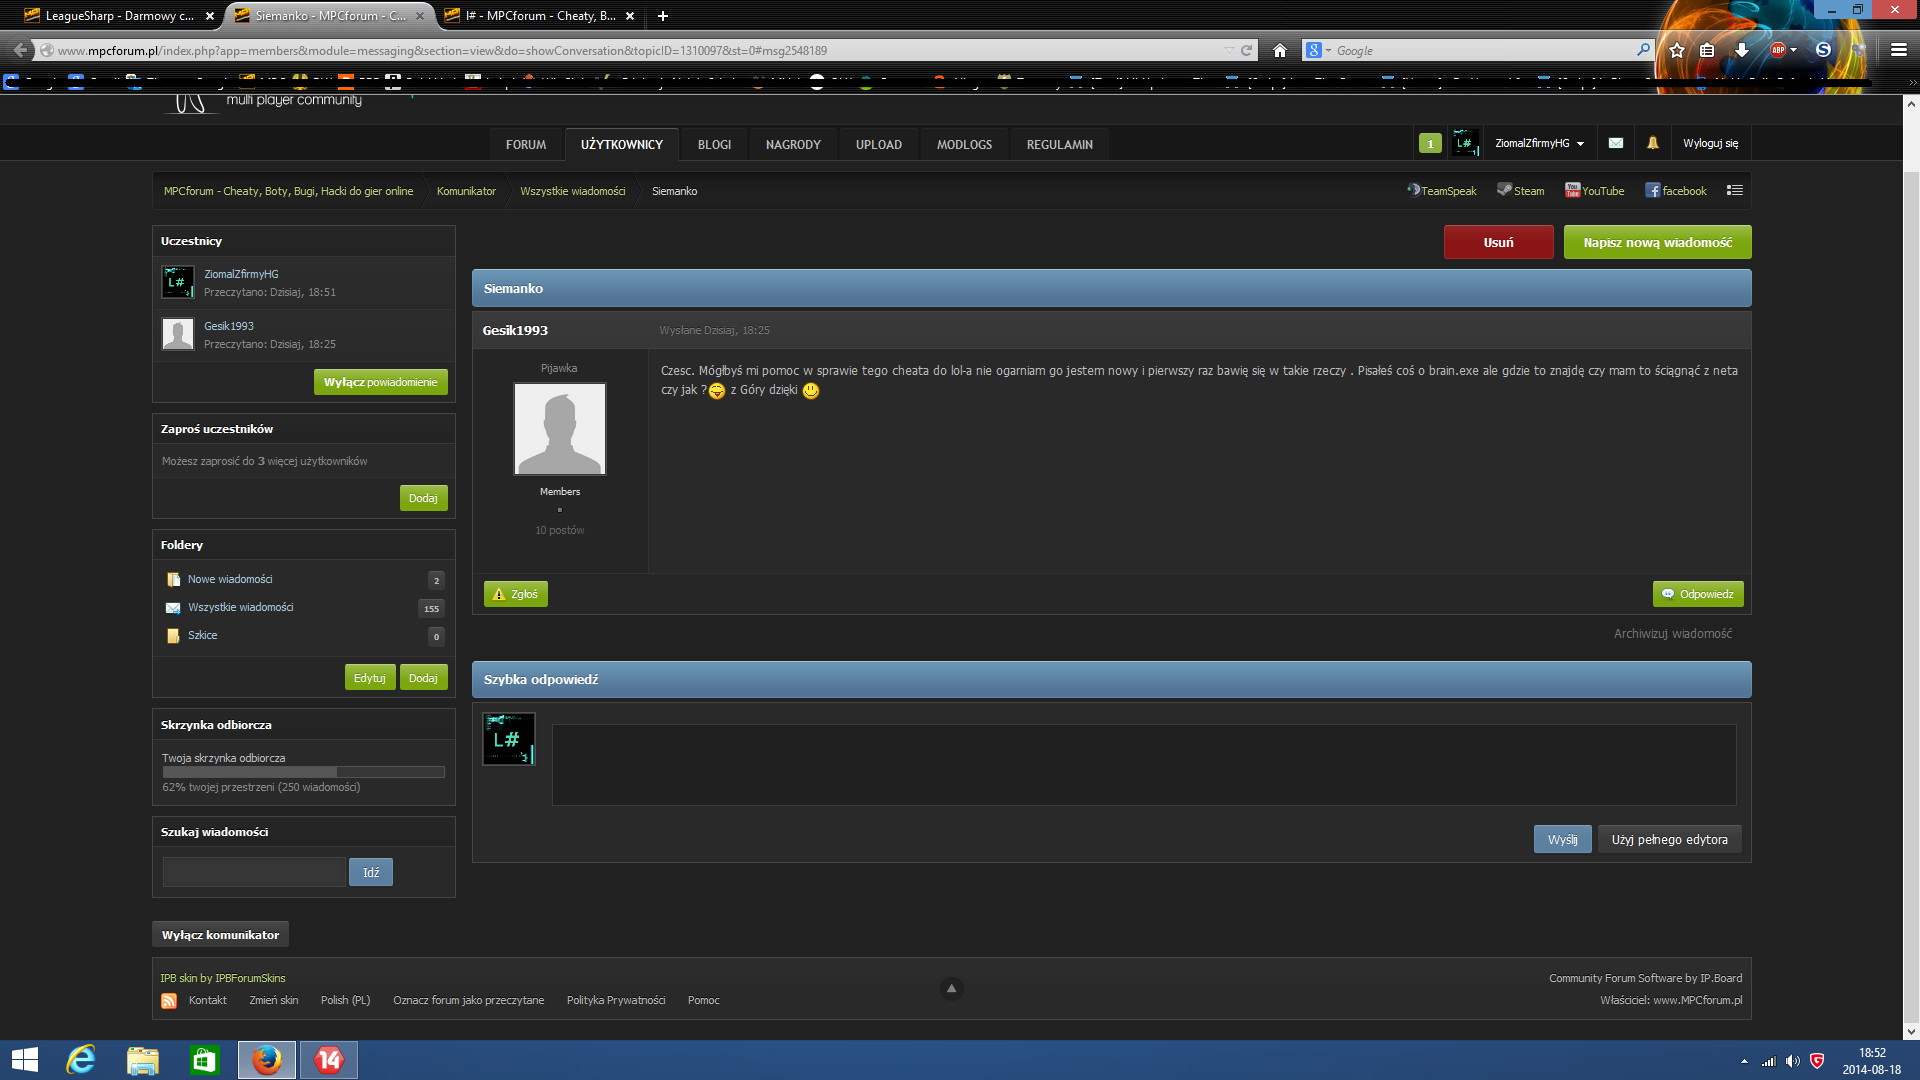Viewport: 1920px width, 1080px height.
Task: Click the list view icon beside facebook
Action: point(1734,190)
